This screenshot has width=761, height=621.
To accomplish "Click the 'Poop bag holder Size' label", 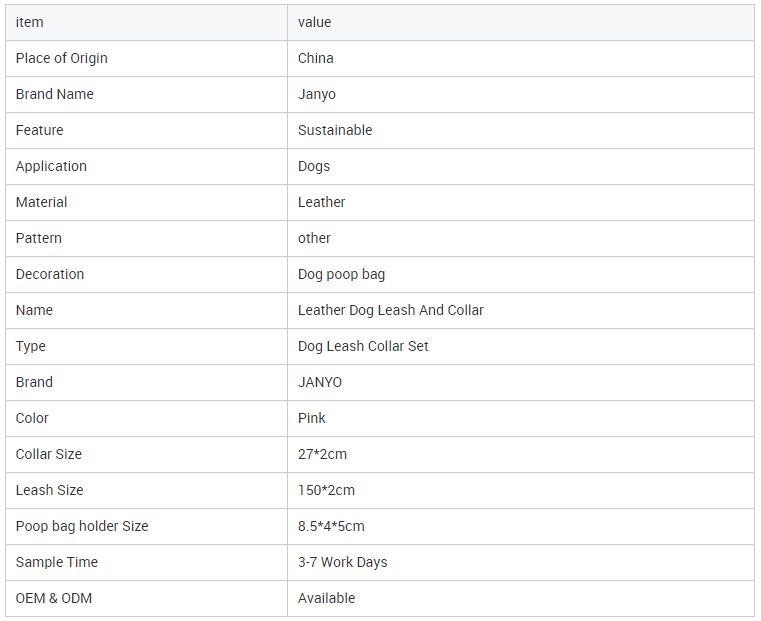I will (x=82, y=526).
